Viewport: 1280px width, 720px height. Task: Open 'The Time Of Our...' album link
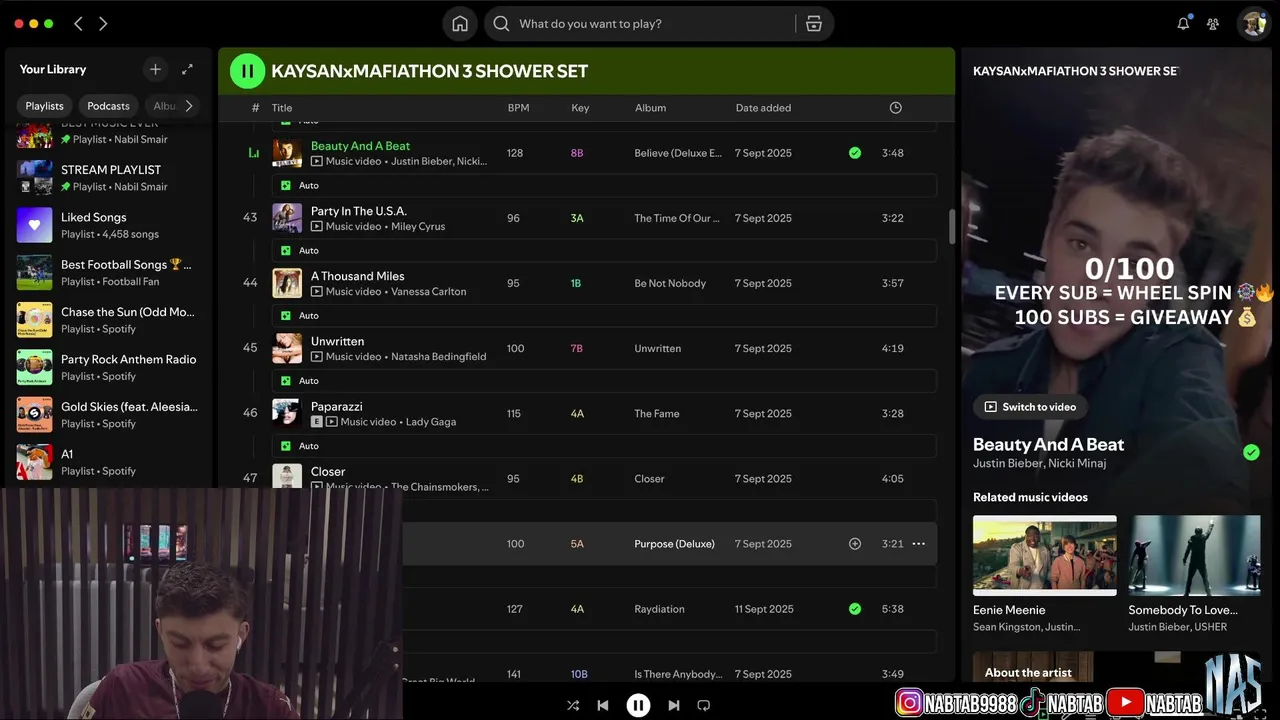click(x=677, y=218)
